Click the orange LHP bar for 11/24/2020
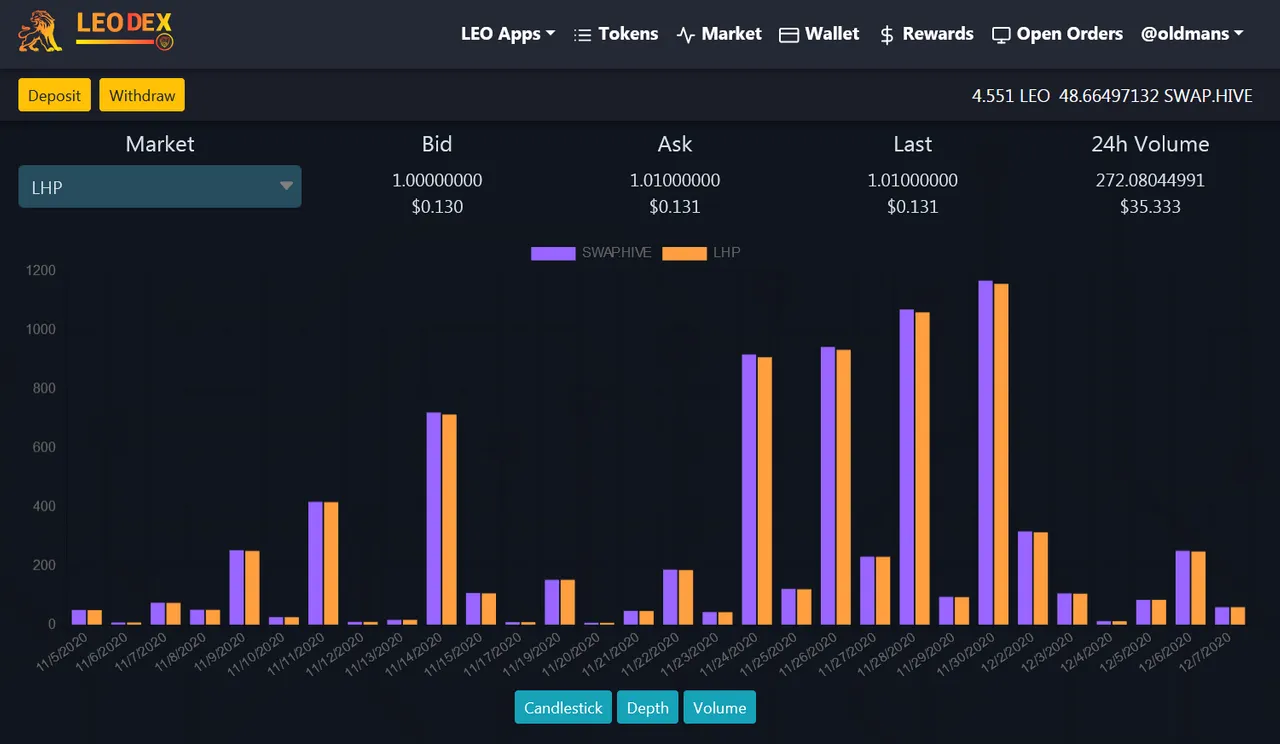This screenshot has height=744, width=1280. coord(764,490)
